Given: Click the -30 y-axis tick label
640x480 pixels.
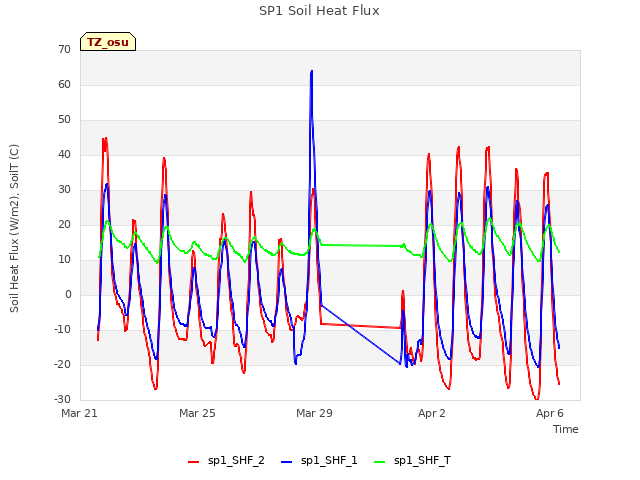Looking at the screenshot, I should pyautogui.click(x=63, y=400).
